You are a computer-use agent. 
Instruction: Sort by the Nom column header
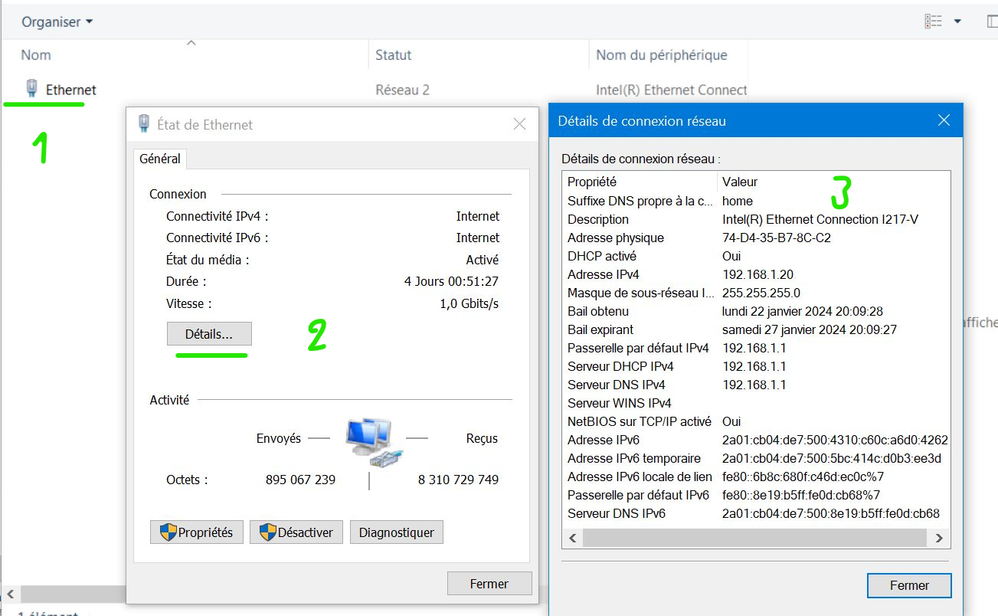tap(36, 55)
